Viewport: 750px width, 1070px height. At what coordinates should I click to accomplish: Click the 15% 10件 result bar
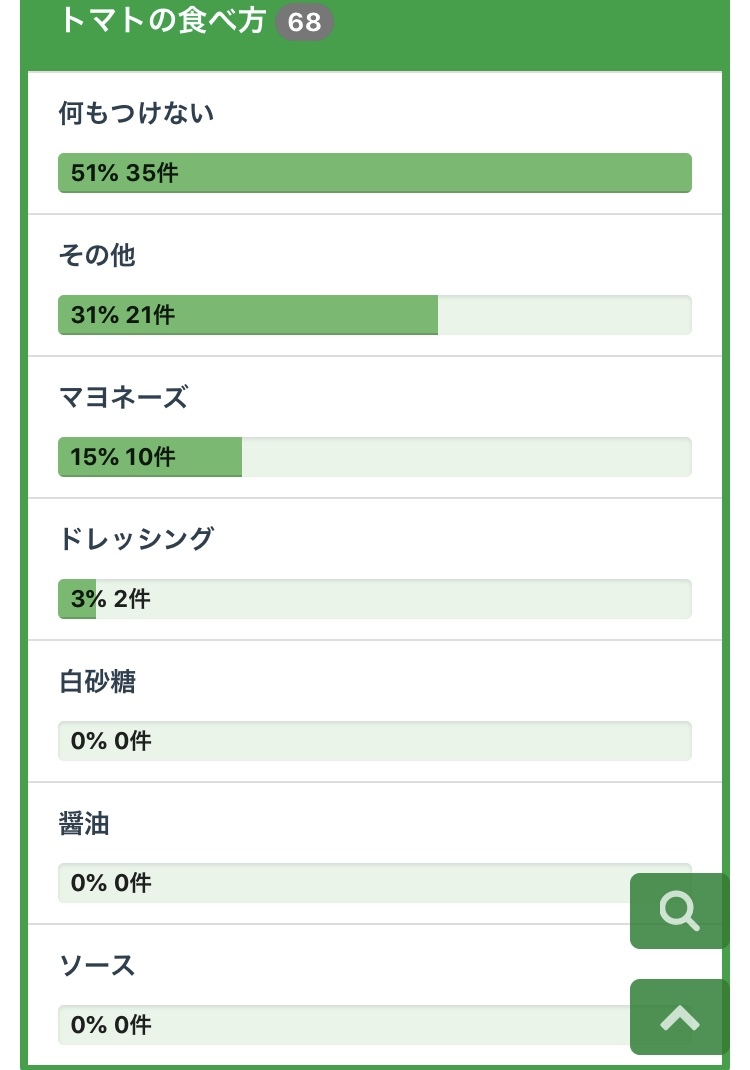[x=150, y=457]
